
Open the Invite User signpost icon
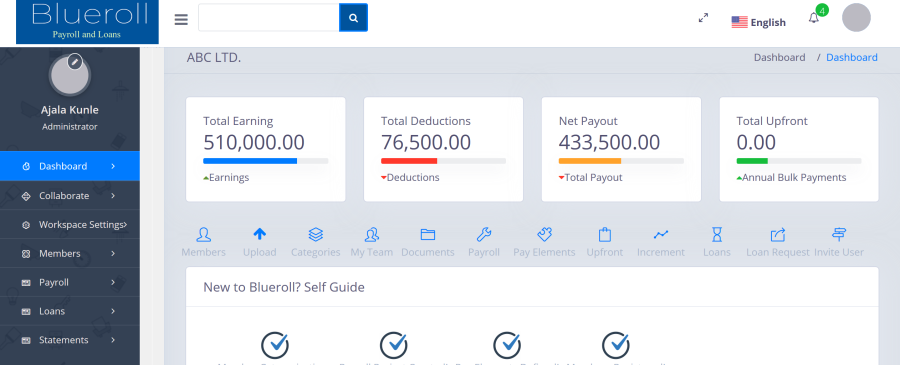(839, 234)
